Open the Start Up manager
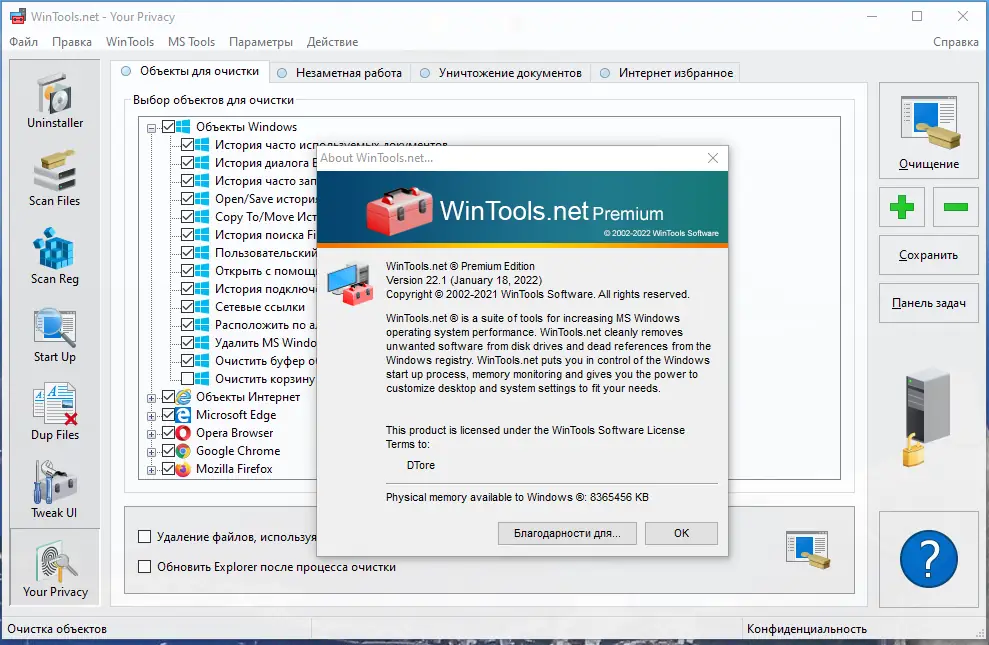Image resolution: width=989 pixels, height=645 pixels. [x=55, y=335]
